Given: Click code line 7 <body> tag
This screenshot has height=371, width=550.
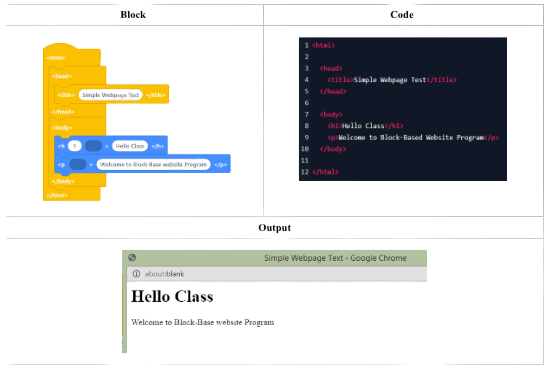Looking at the screenshot, I should (331, 114).
